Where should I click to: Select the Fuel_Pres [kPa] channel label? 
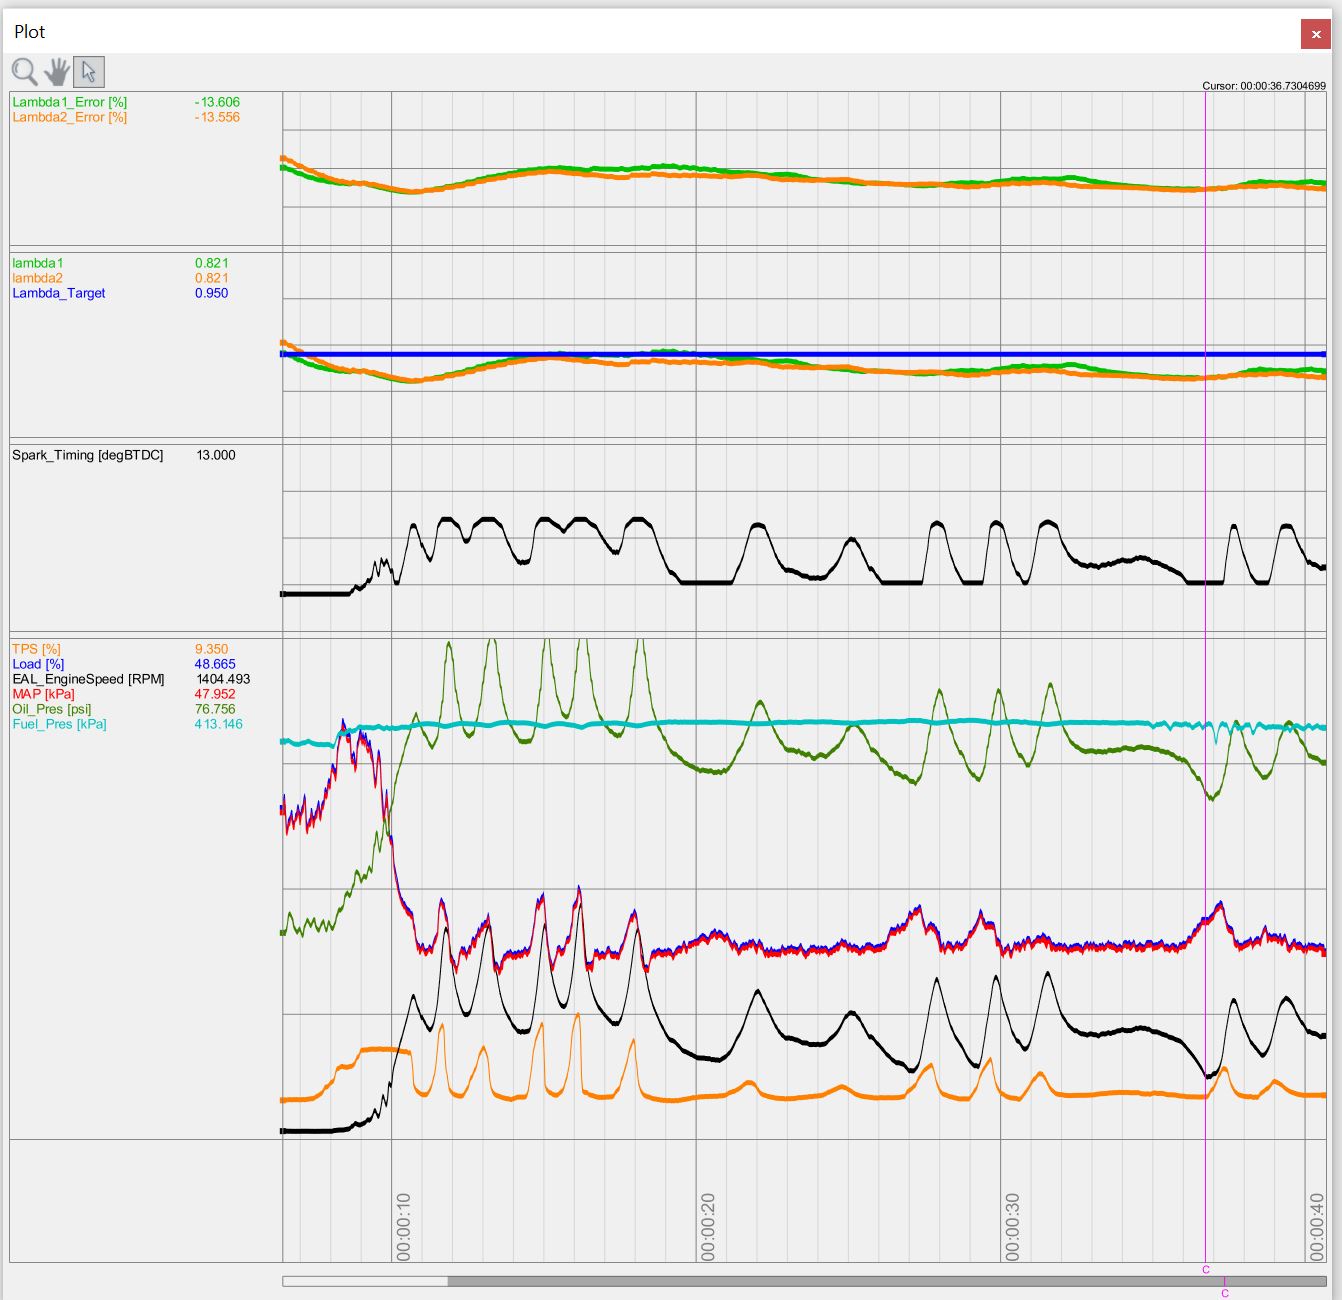click(x=59, y=724)
